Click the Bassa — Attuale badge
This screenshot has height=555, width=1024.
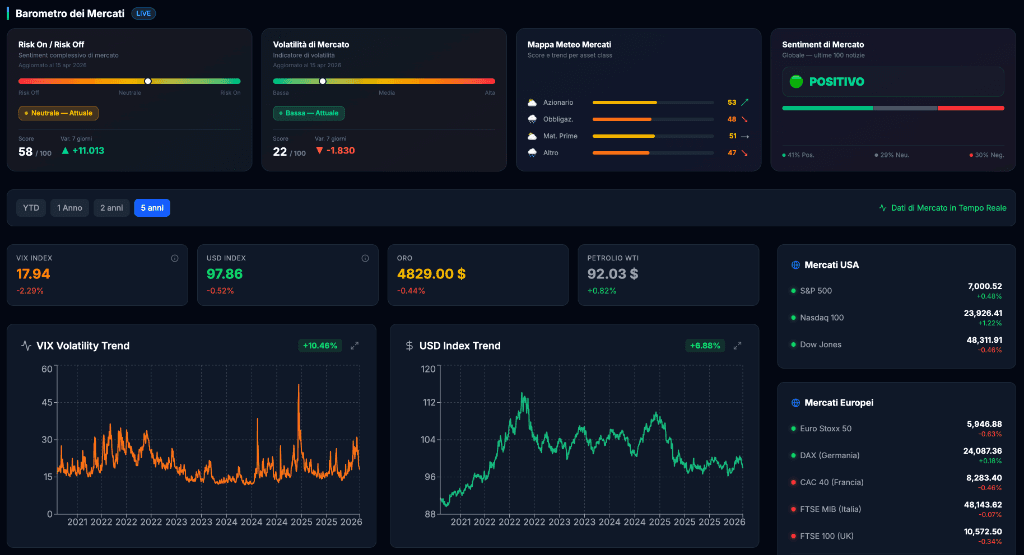[308, 113]
